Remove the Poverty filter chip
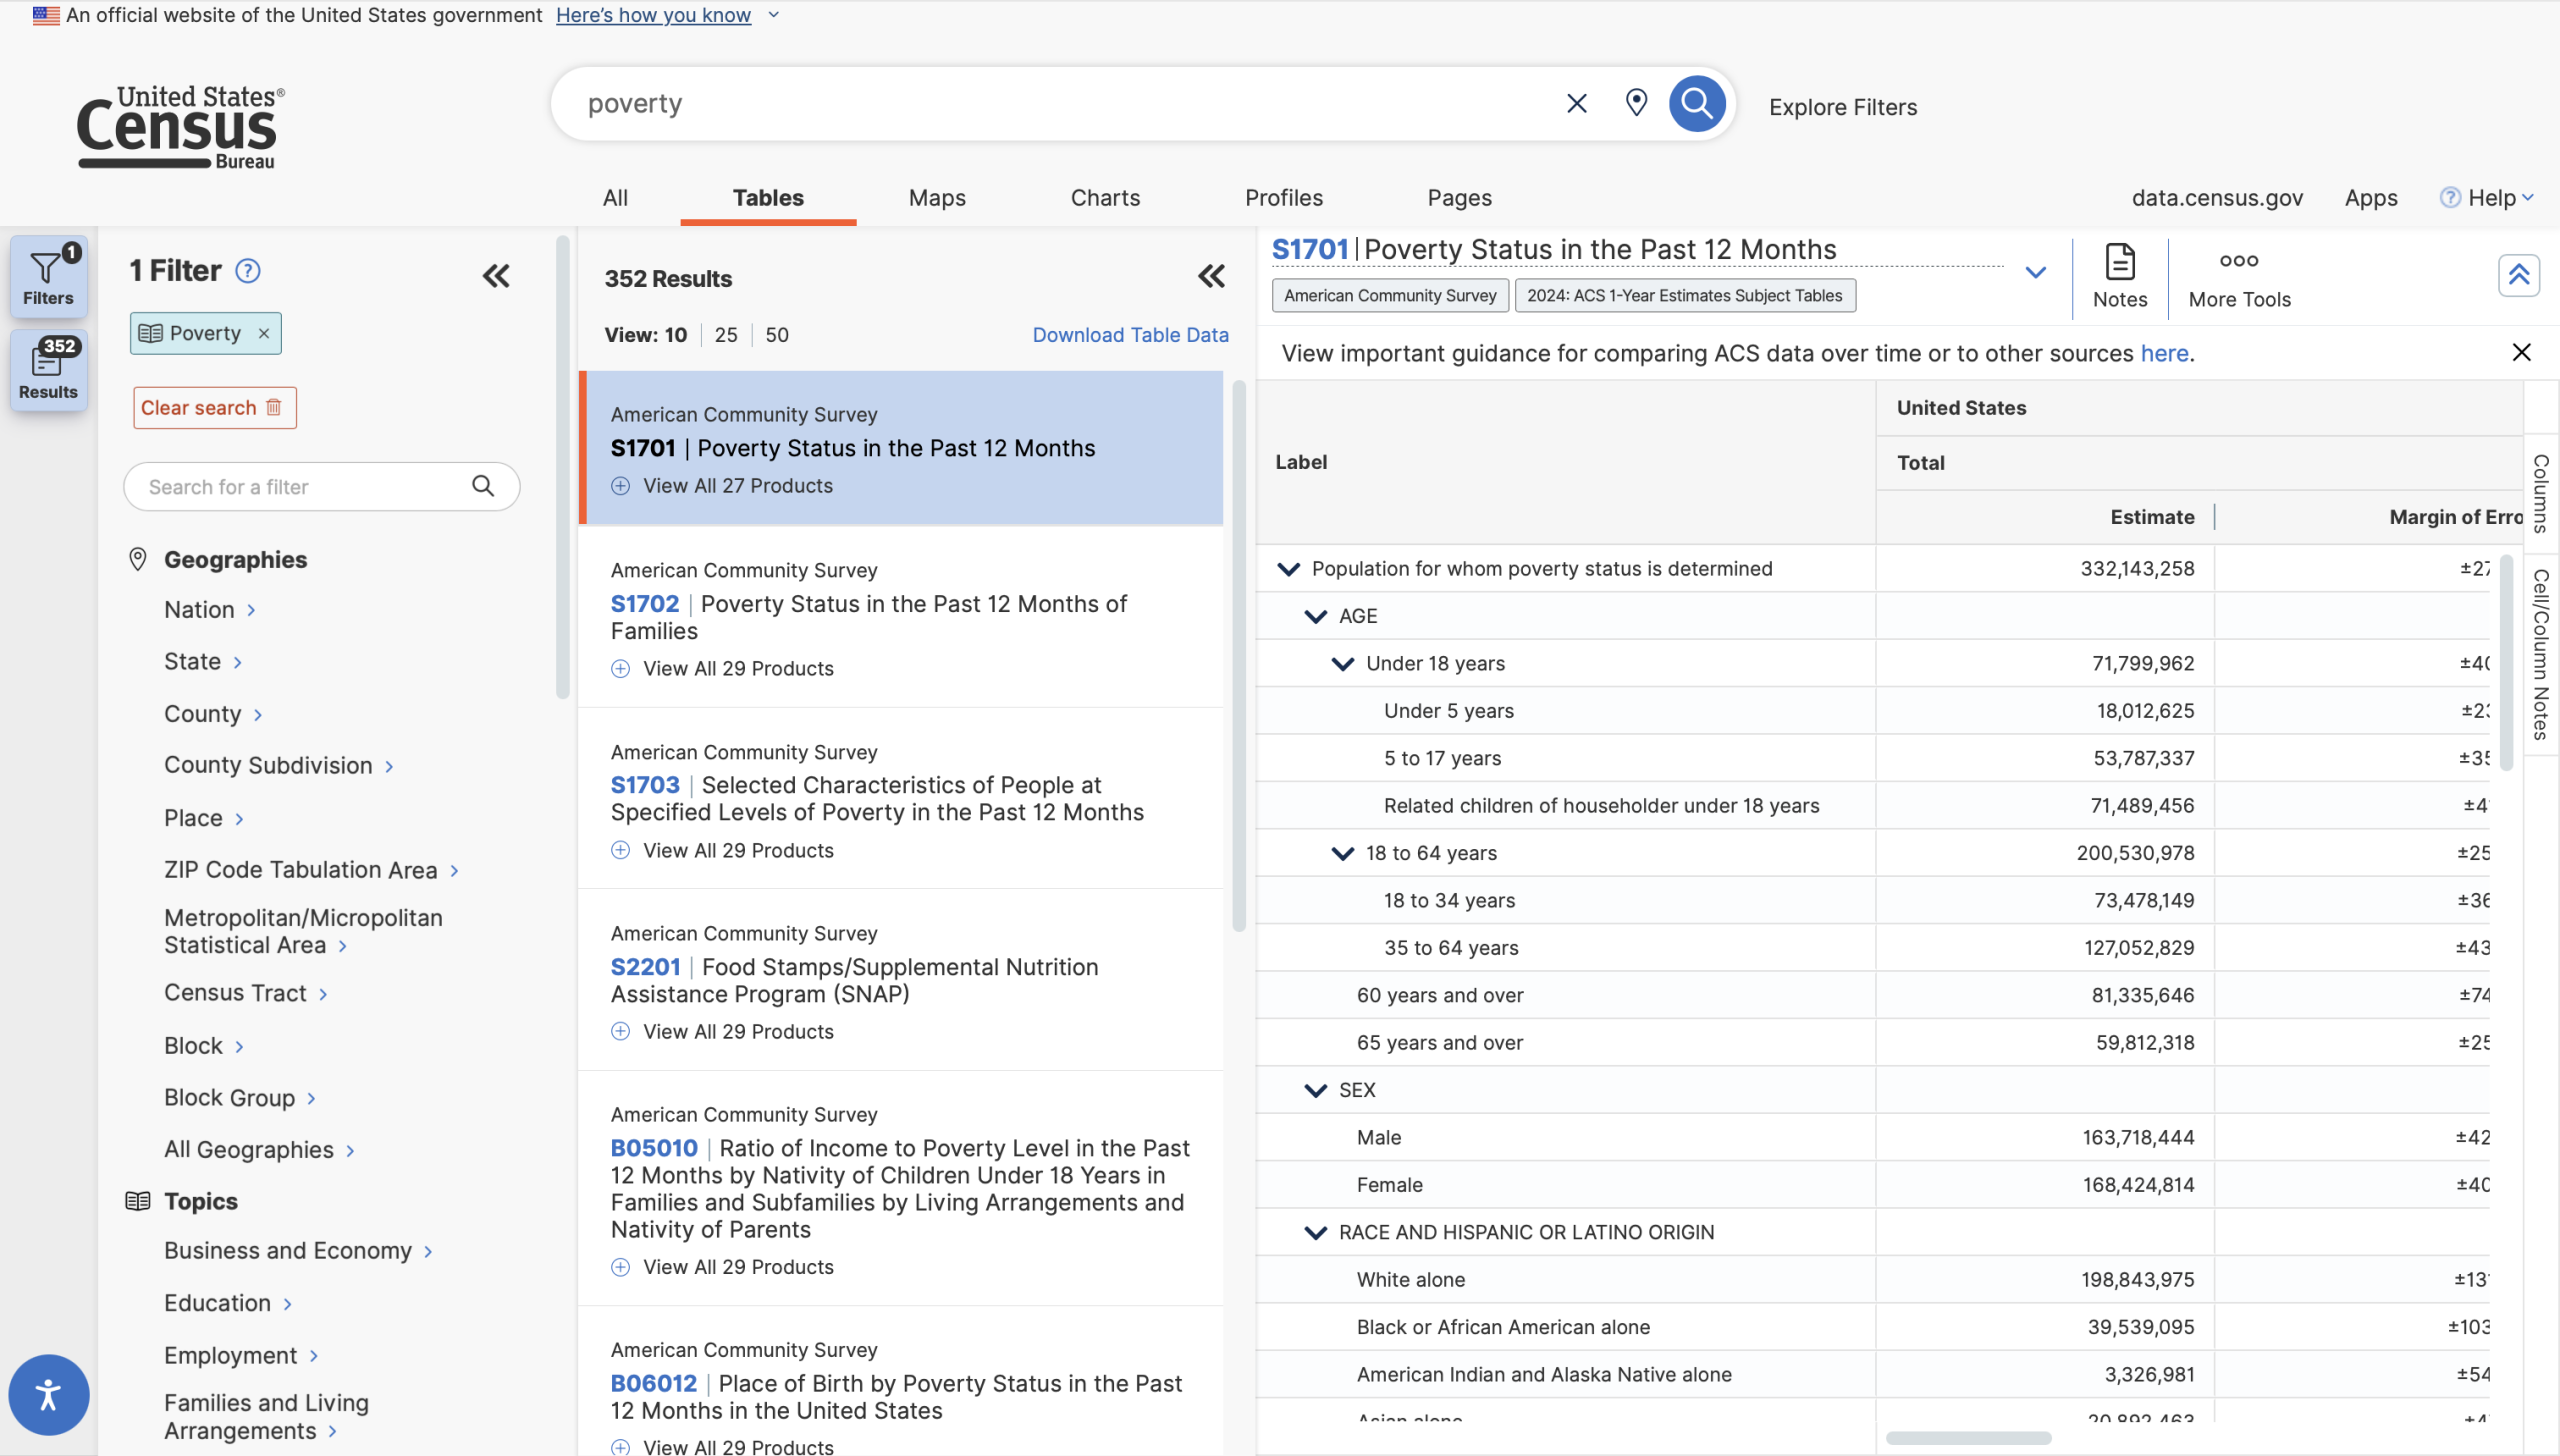This screenshot has height=1456, width=2560. [264, 334]
